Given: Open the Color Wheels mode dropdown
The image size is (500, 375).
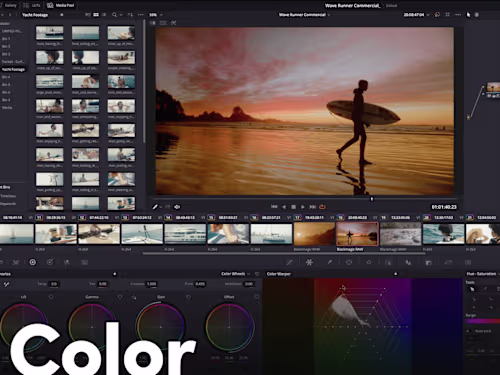Looking at the screenshot, I should [235, 274].
